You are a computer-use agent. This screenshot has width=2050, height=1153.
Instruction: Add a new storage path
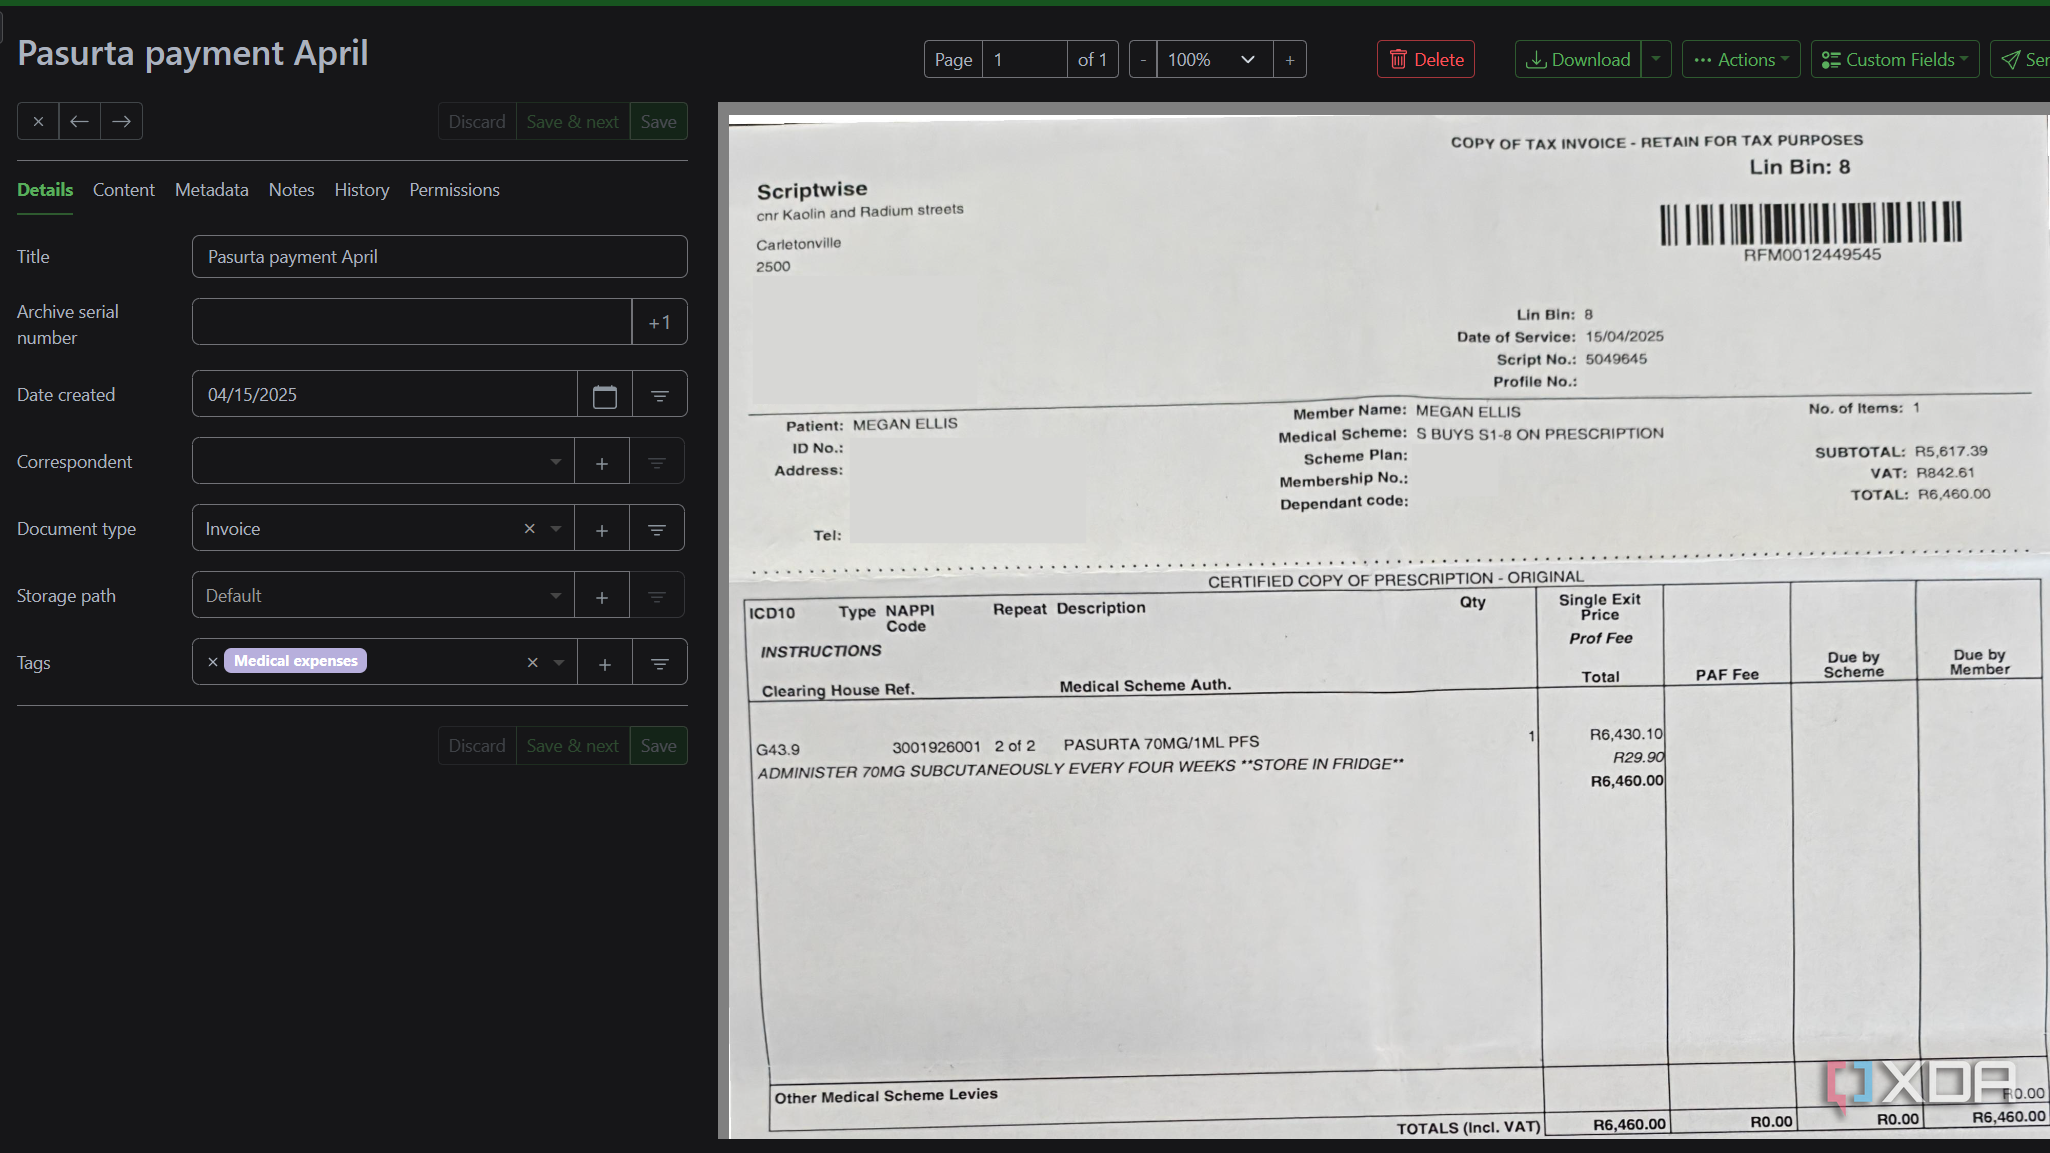coord(602,596)
